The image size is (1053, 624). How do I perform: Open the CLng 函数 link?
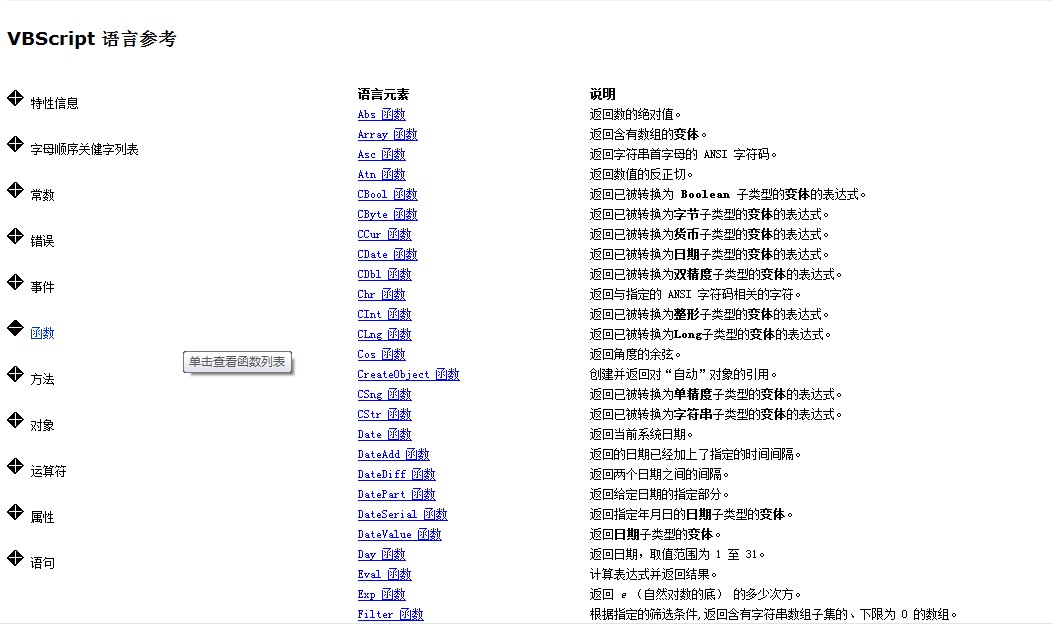[x=384, y=335]
